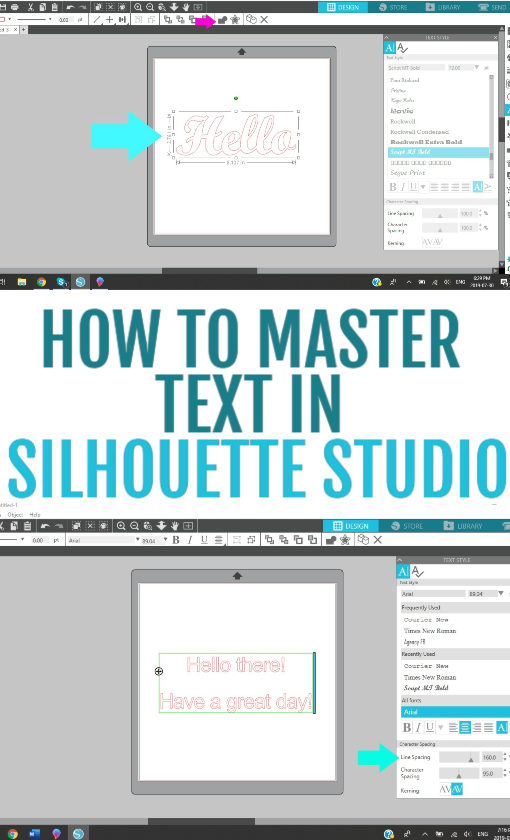Click Zoom Out in the lower screenshot toolbar

(x=134, y=526)
